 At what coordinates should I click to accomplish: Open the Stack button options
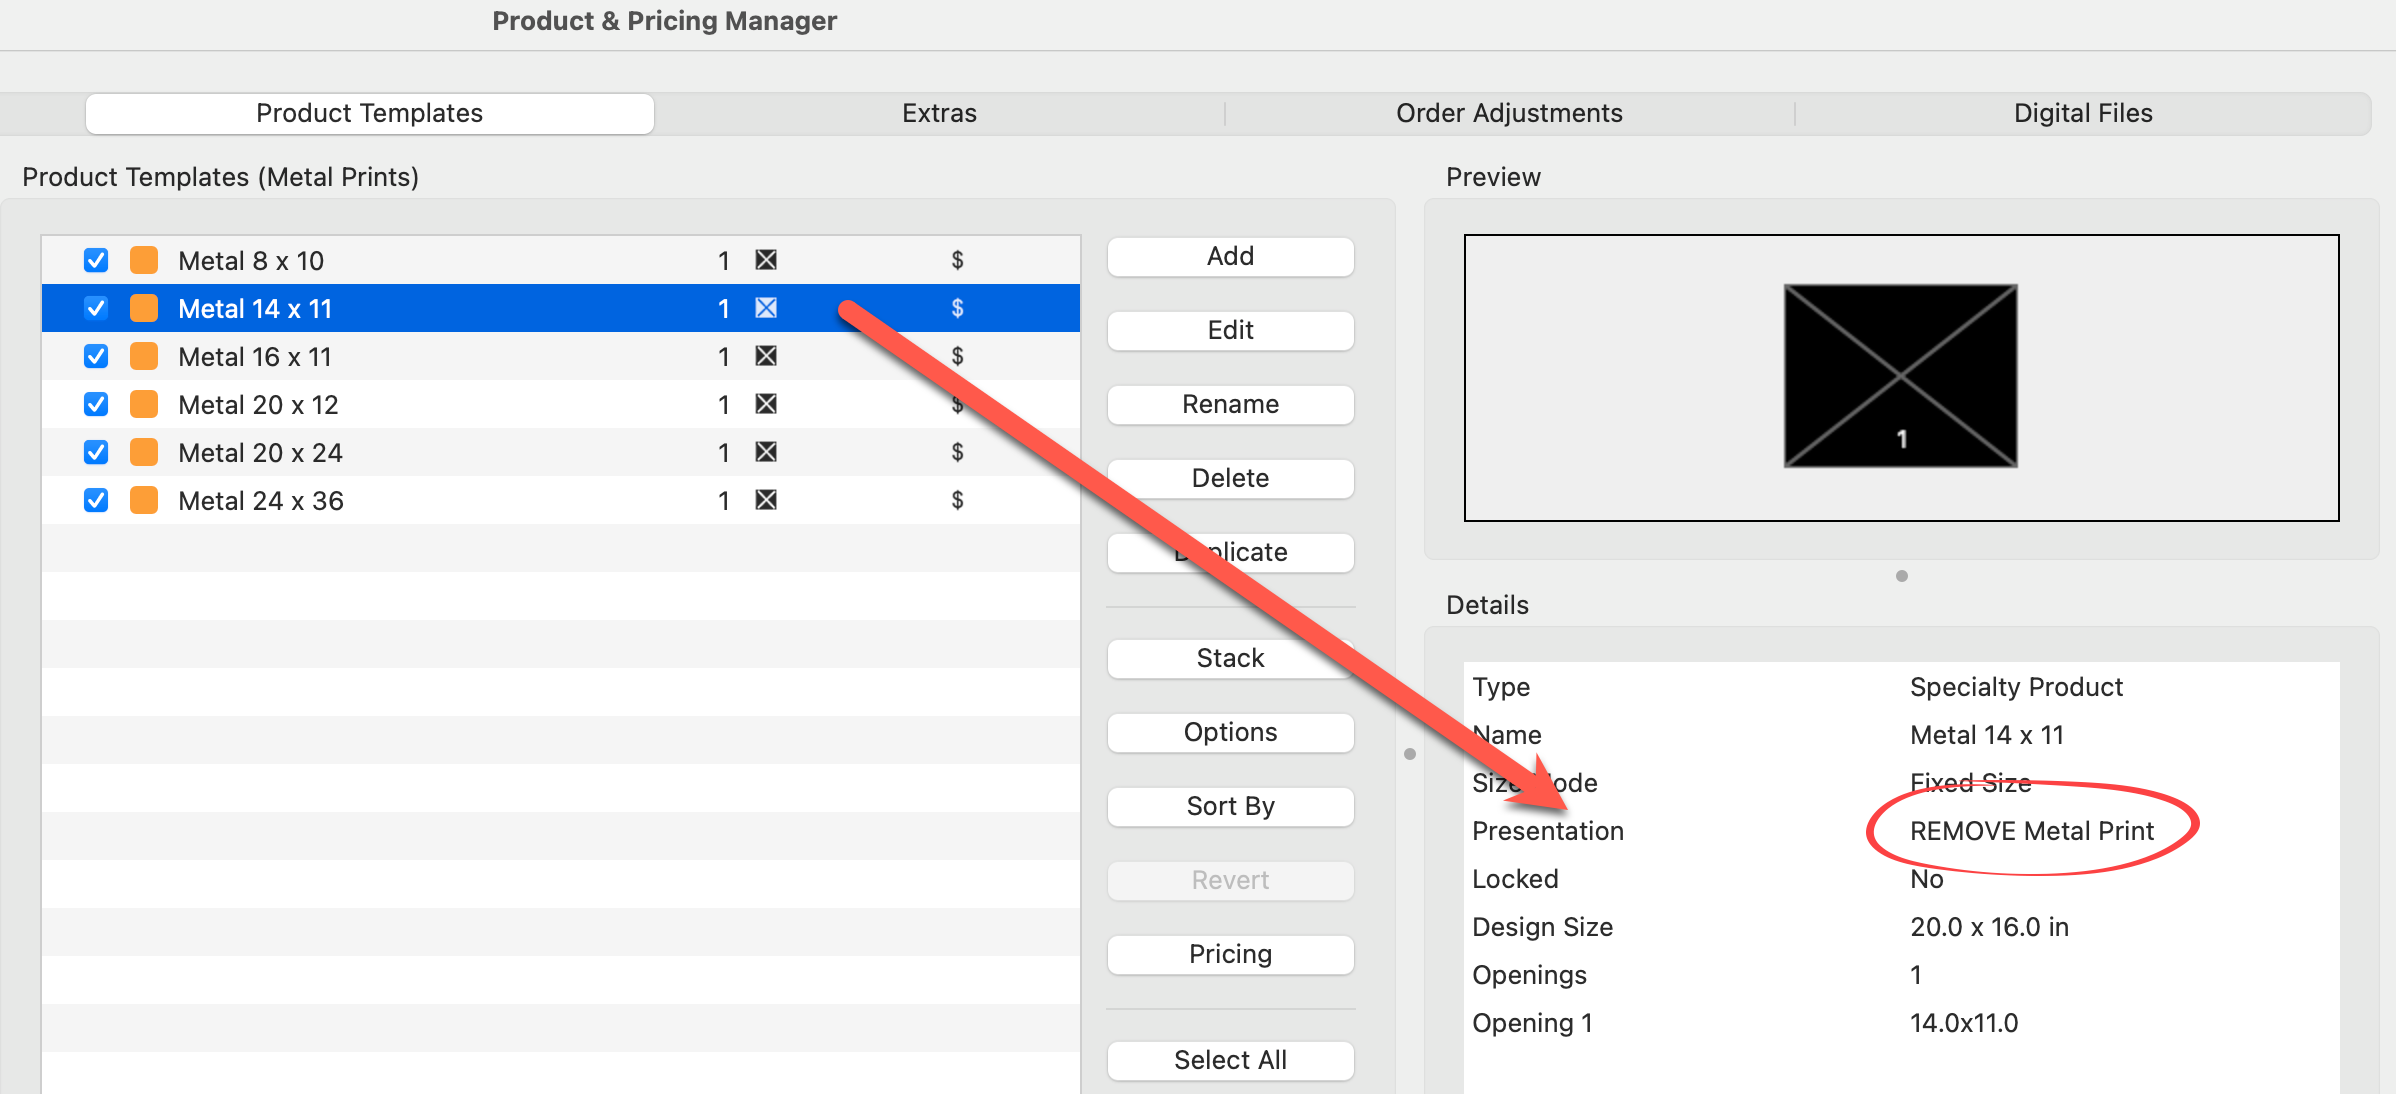(x=1230, y=658)
